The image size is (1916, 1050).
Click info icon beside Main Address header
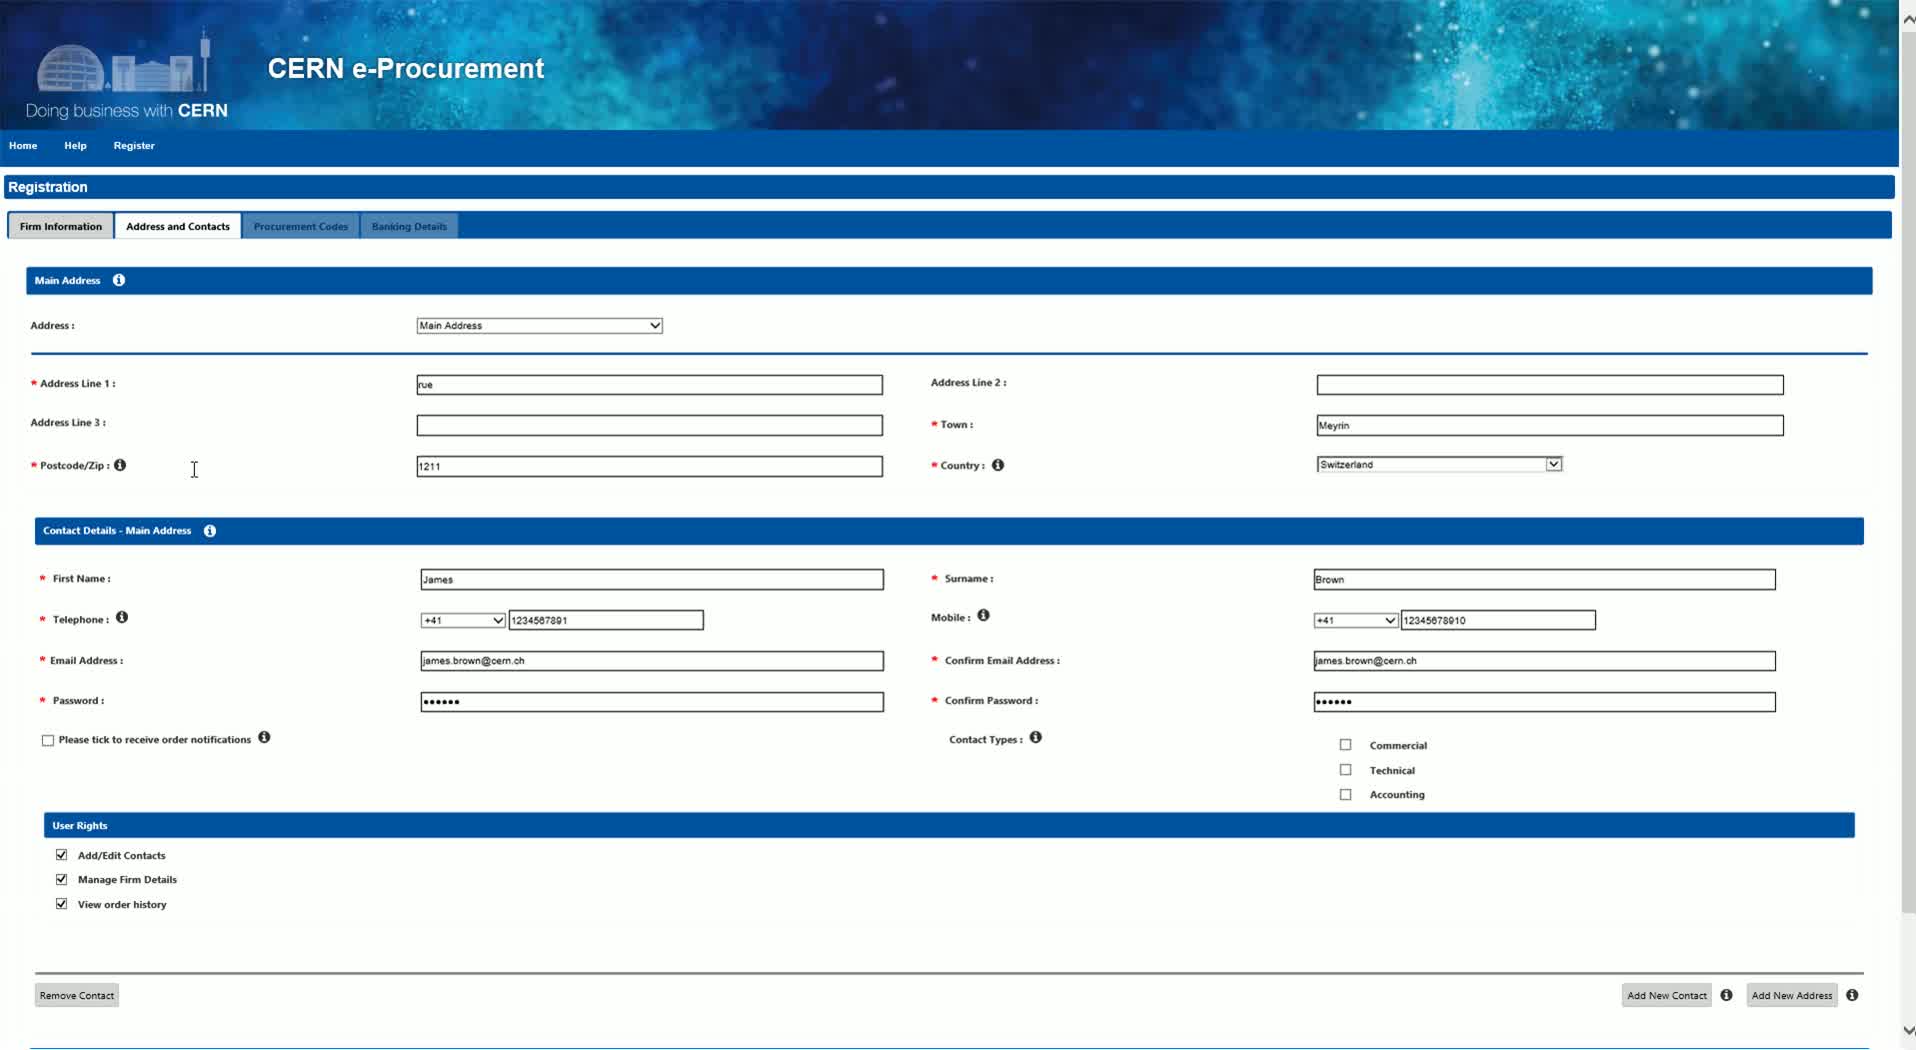pyautogui.click(x=119, y=280)
